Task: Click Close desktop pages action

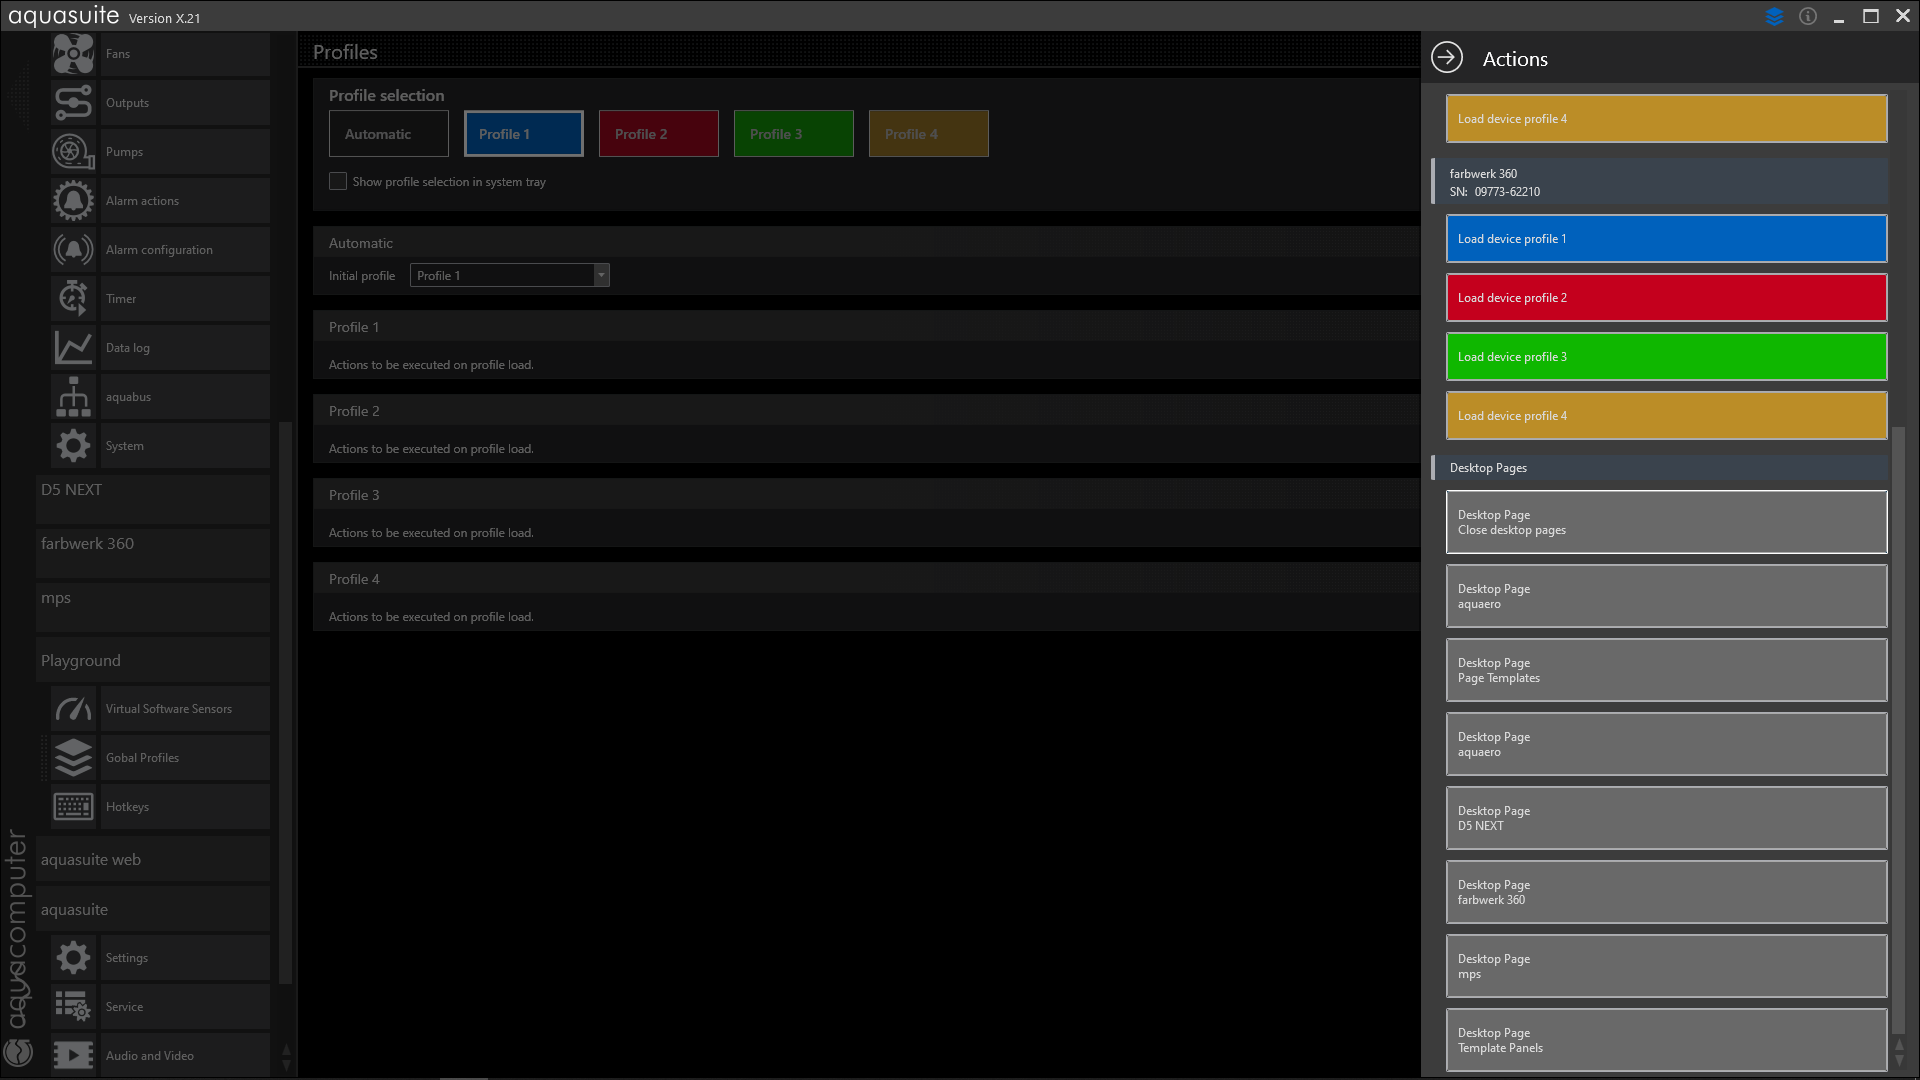Action: coord(1665,522)
